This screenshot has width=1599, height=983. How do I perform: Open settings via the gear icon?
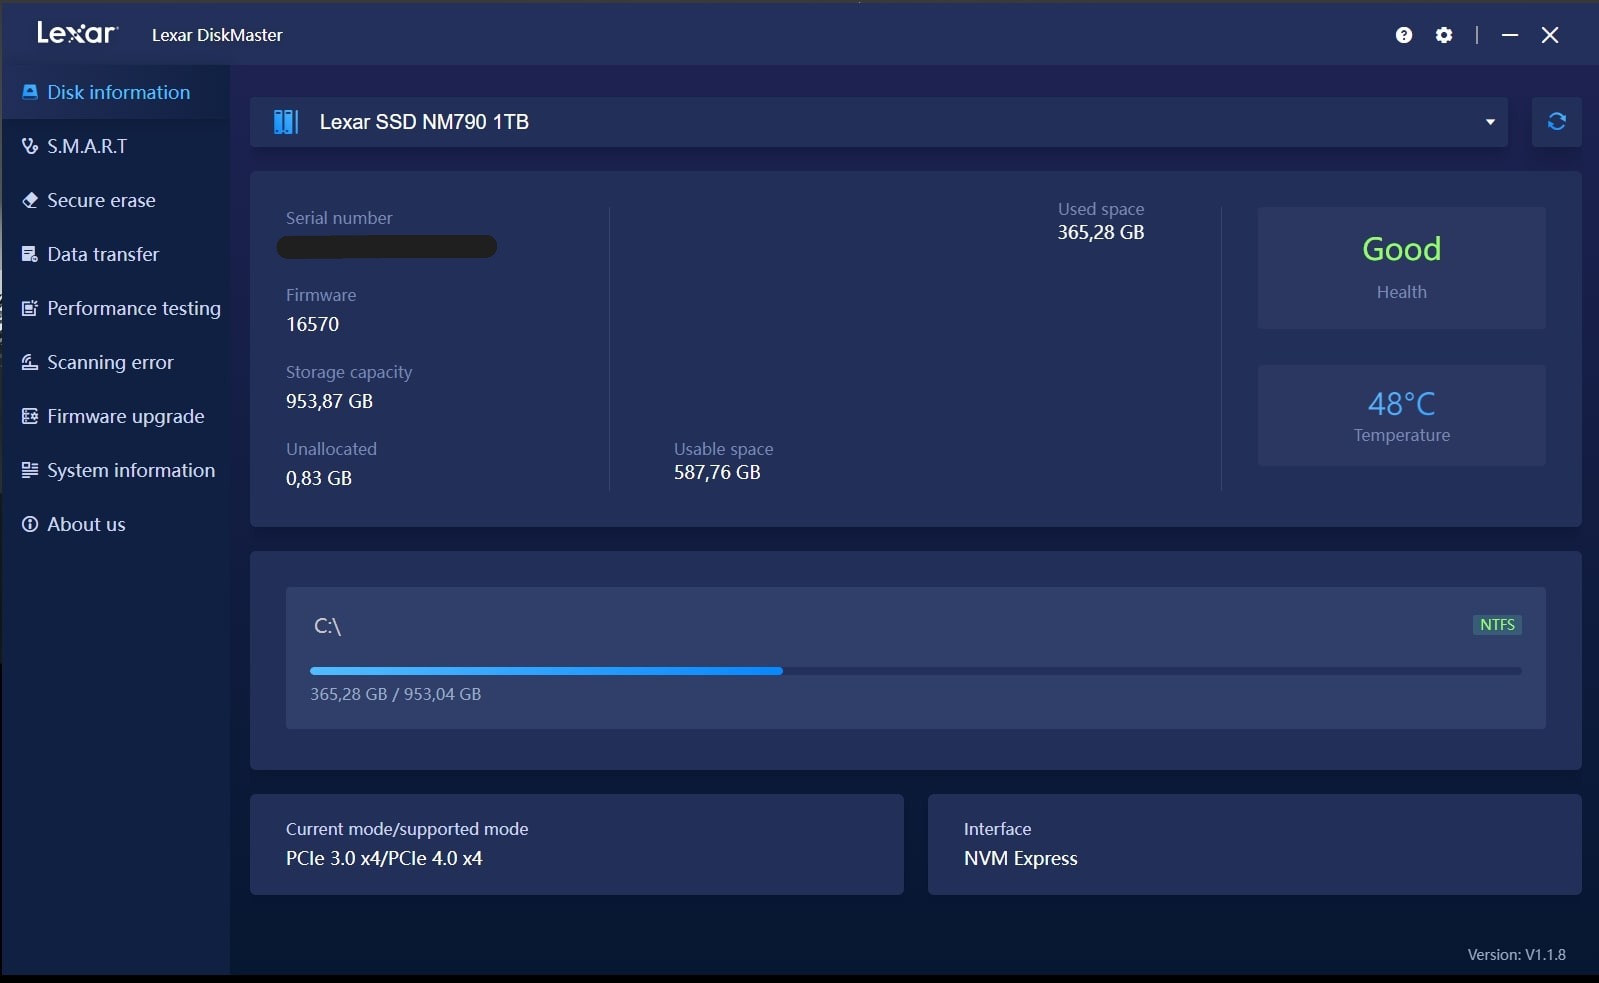click(1444, 35)
